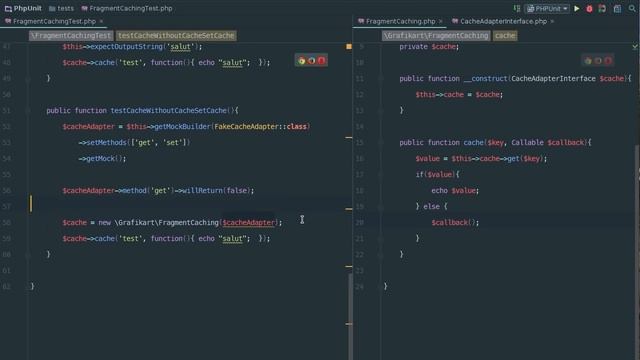This screenshot has height=360, width=640.
Task: Collapse the testCacheWithoutCacheSetCache method fold marker
Action: pyautogui.click(x=28, y=111)
